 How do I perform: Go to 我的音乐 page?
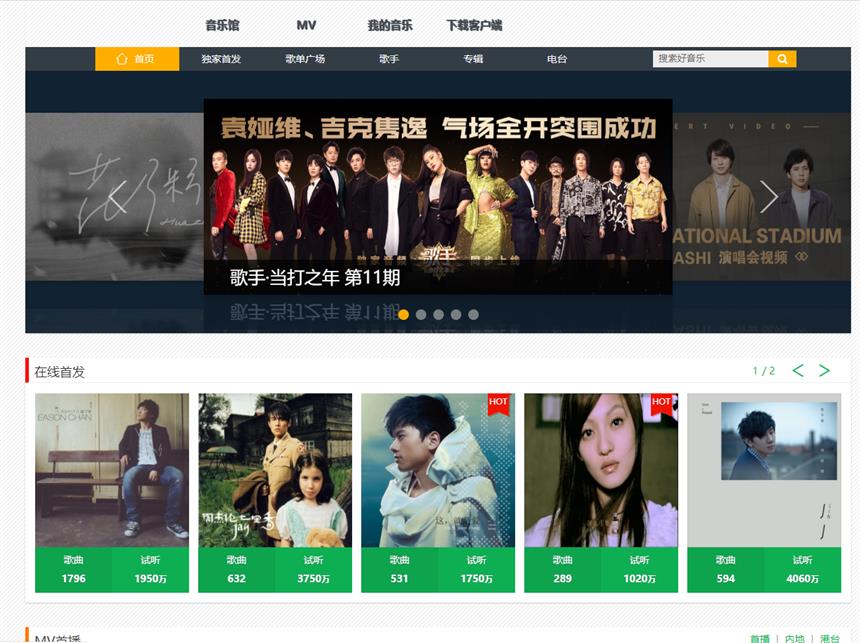pos(389,25)
